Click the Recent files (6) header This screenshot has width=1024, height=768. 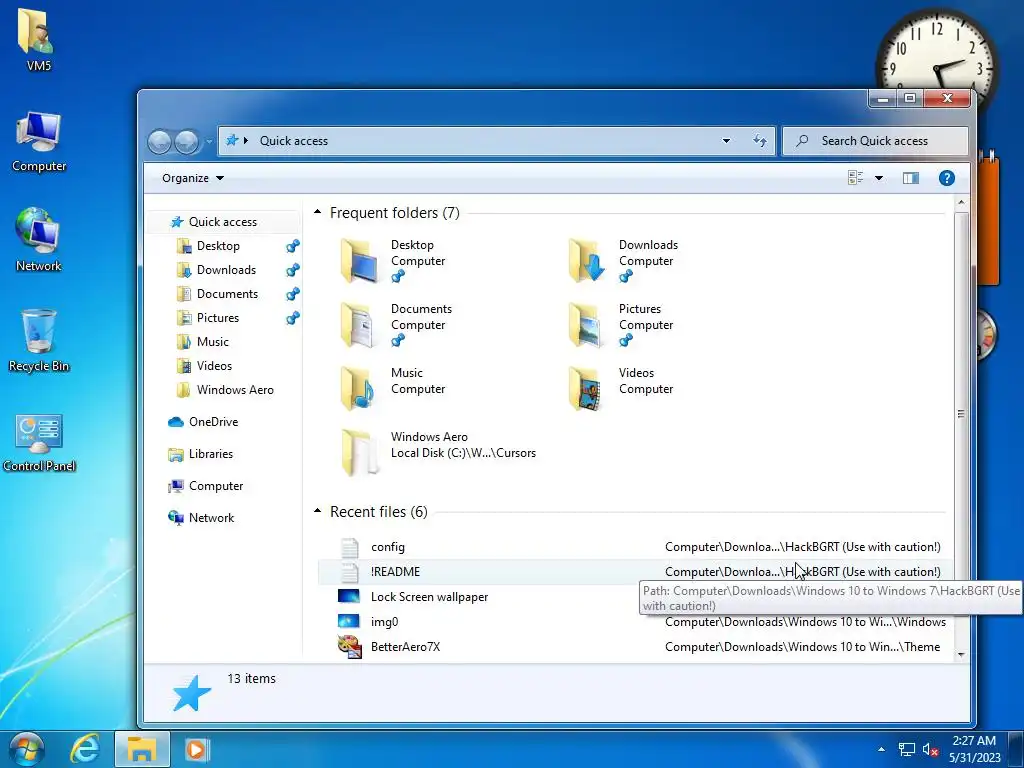coord(379,512)
